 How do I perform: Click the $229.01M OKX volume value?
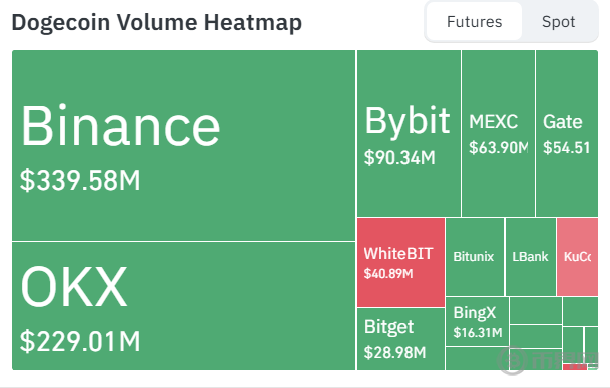pyautogui.click(x=80, y=341)
